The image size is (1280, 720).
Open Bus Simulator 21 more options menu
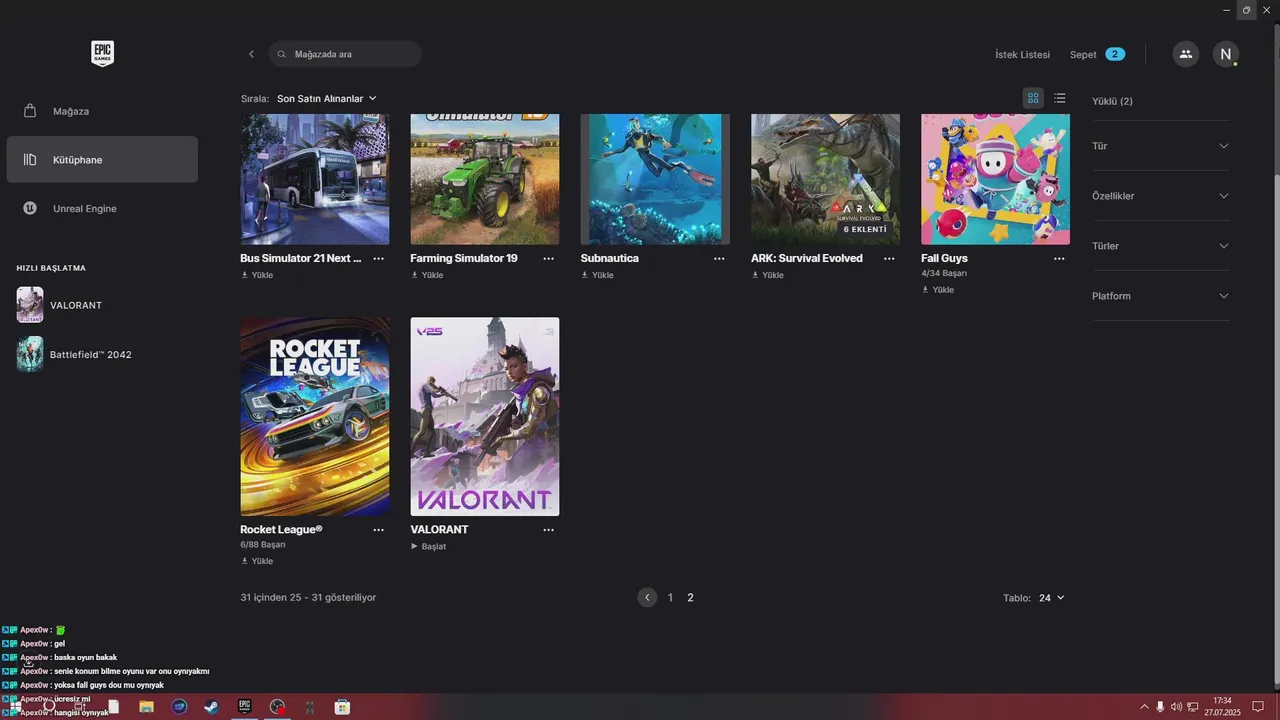378,258
